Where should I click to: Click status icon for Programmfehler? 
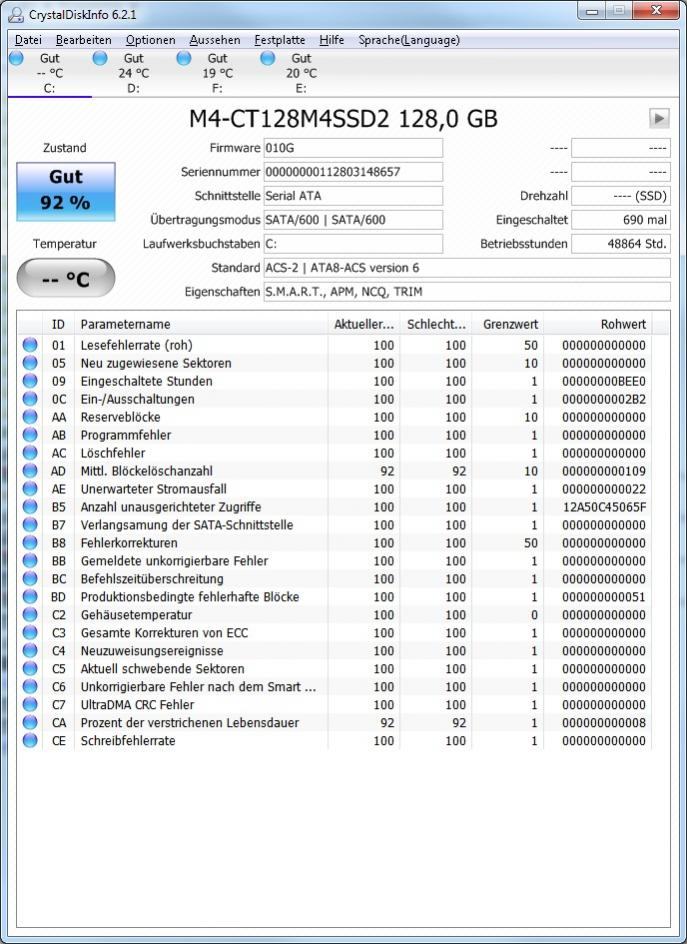tap(30, 435)
